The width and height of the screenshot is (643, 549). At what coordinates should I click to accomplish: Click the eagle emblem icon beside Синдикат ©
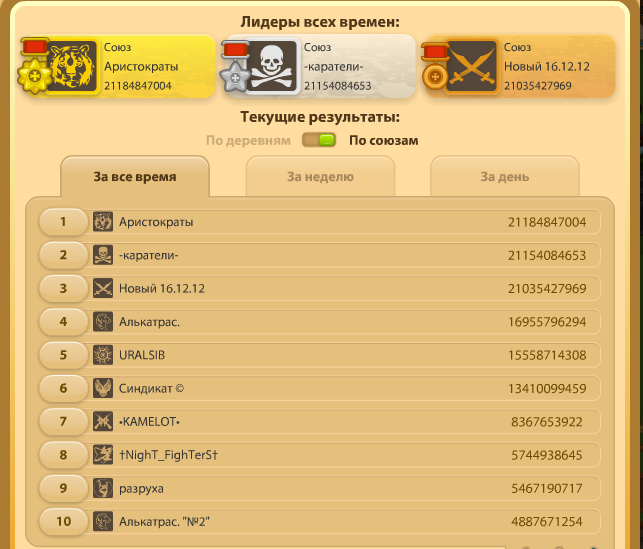(x=103, y=388)
